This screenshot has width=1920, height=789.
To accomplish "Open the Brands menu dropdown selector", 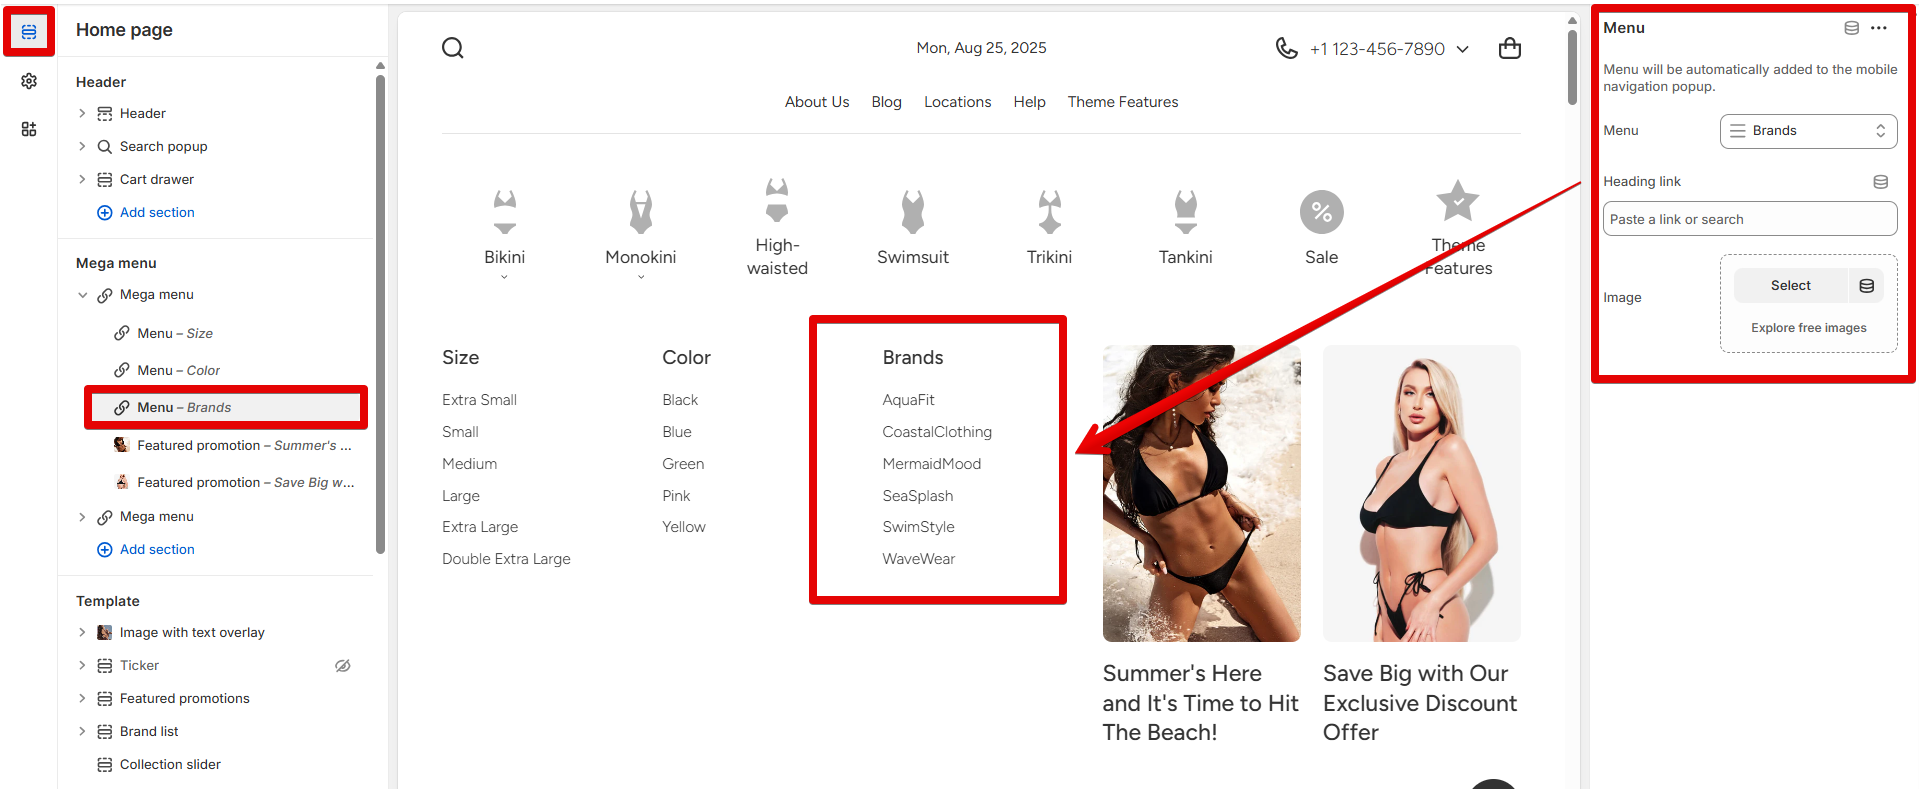I will pos(1808,131).
